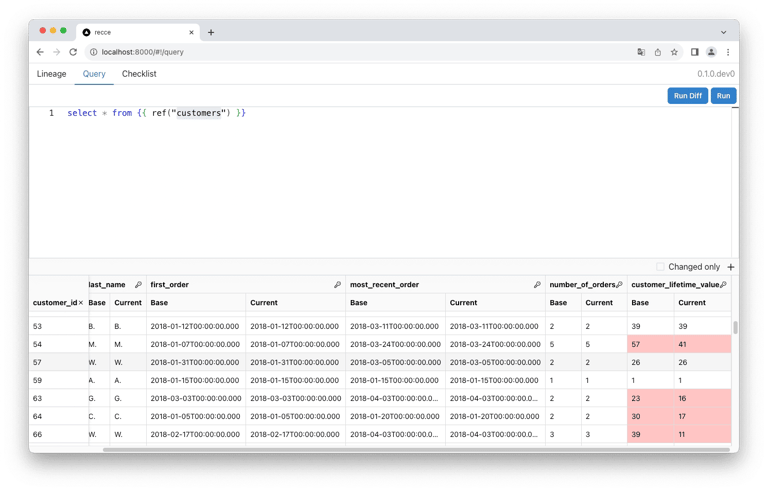Click the plus icon beside Changed only
Viewport: 768px width, 491px height.
tap(731, 267)
